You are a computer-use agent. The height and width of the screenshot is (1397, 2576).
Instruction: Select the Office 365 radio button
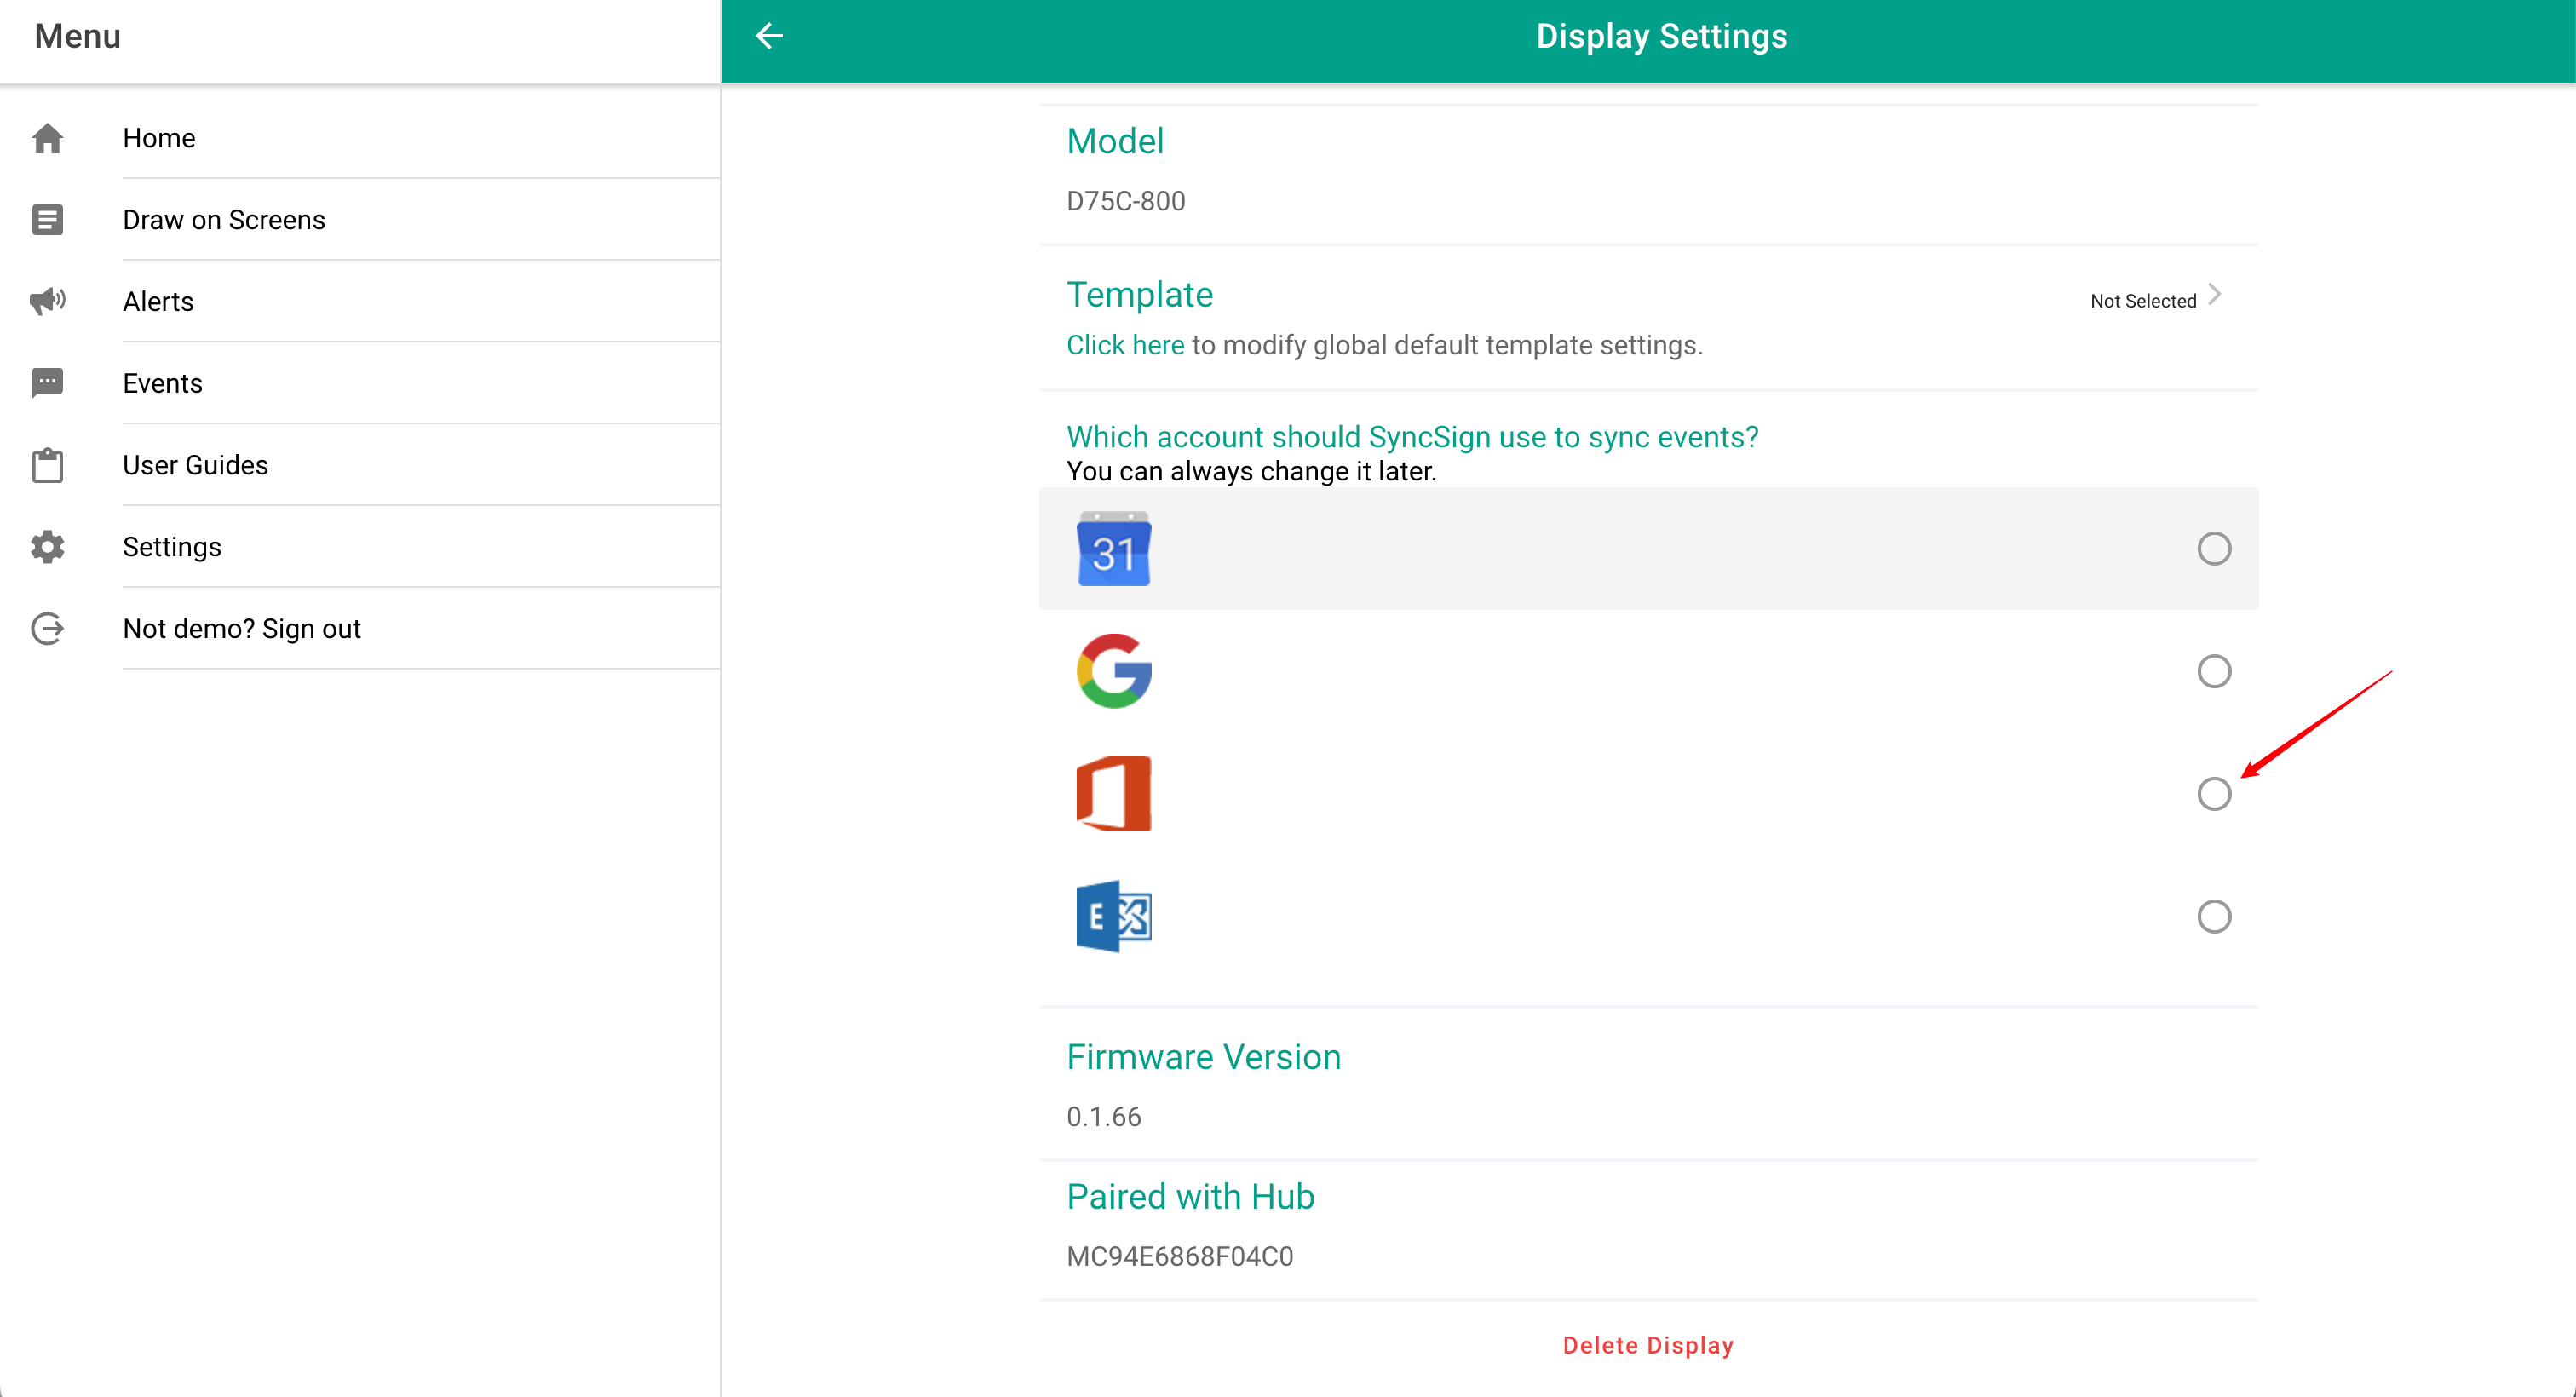tap(2214, 794)
